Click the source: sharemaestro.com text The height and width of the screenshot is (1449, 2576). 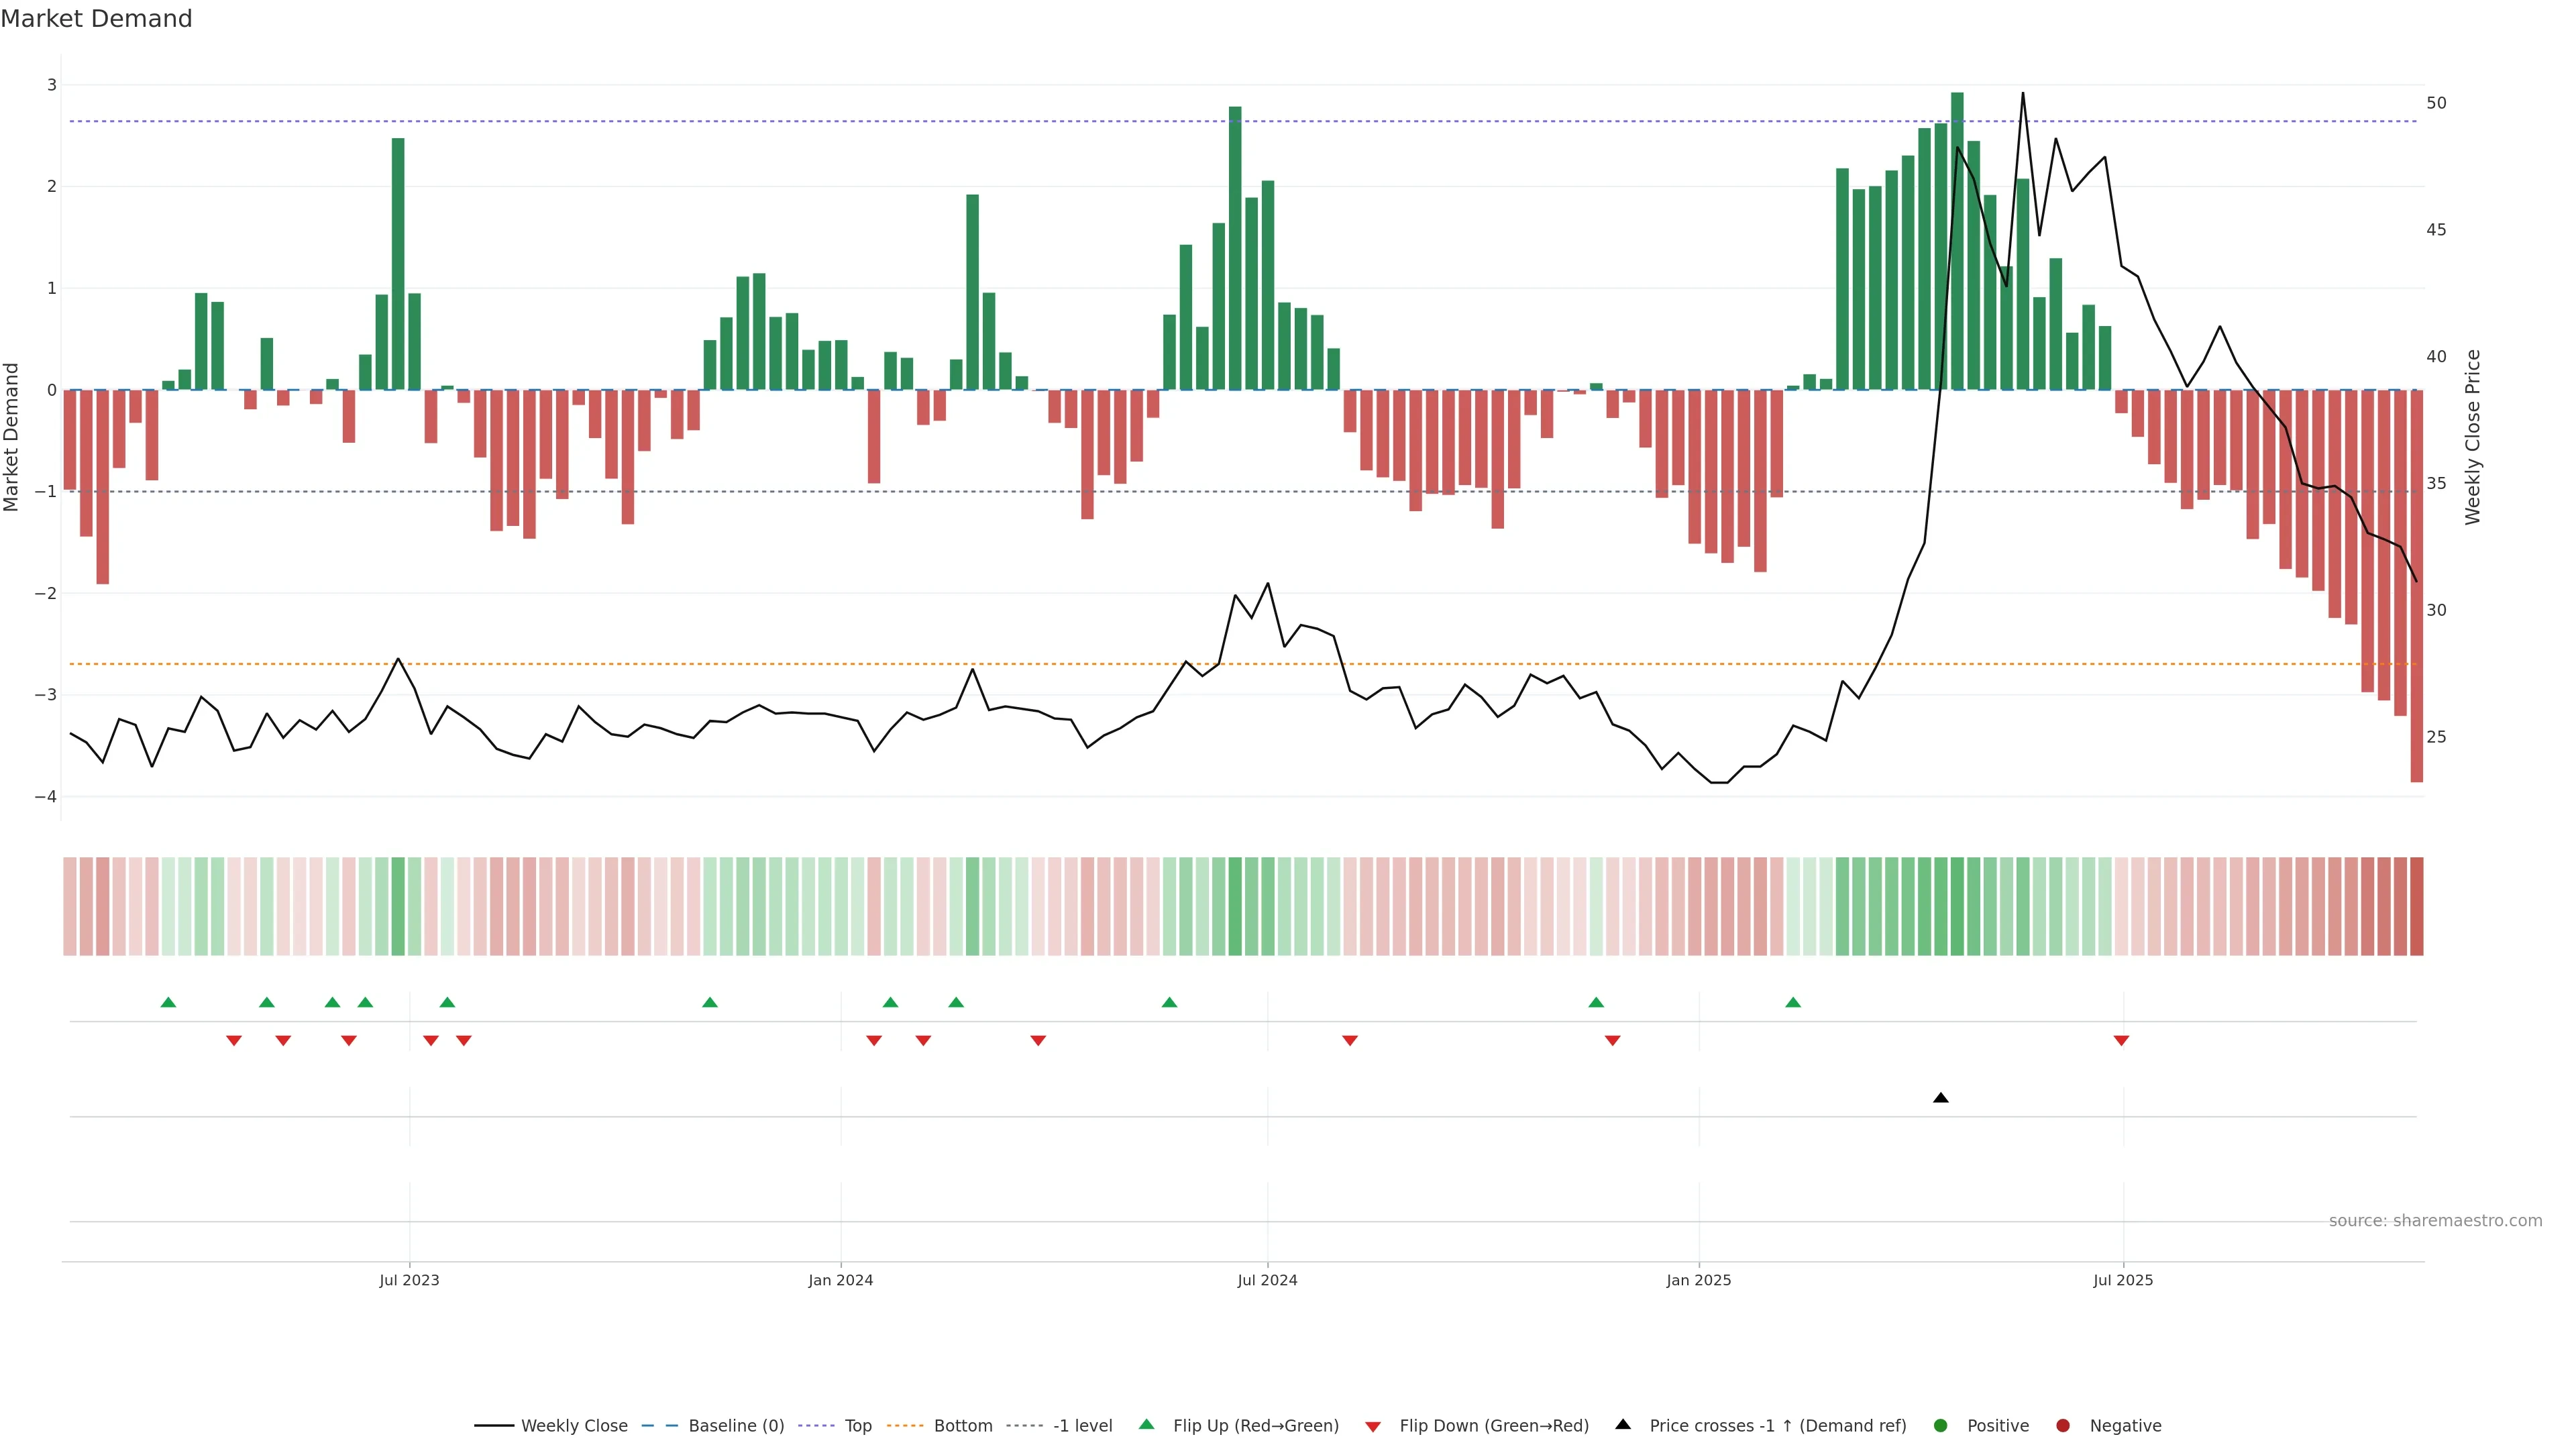coord(2435,1221)
